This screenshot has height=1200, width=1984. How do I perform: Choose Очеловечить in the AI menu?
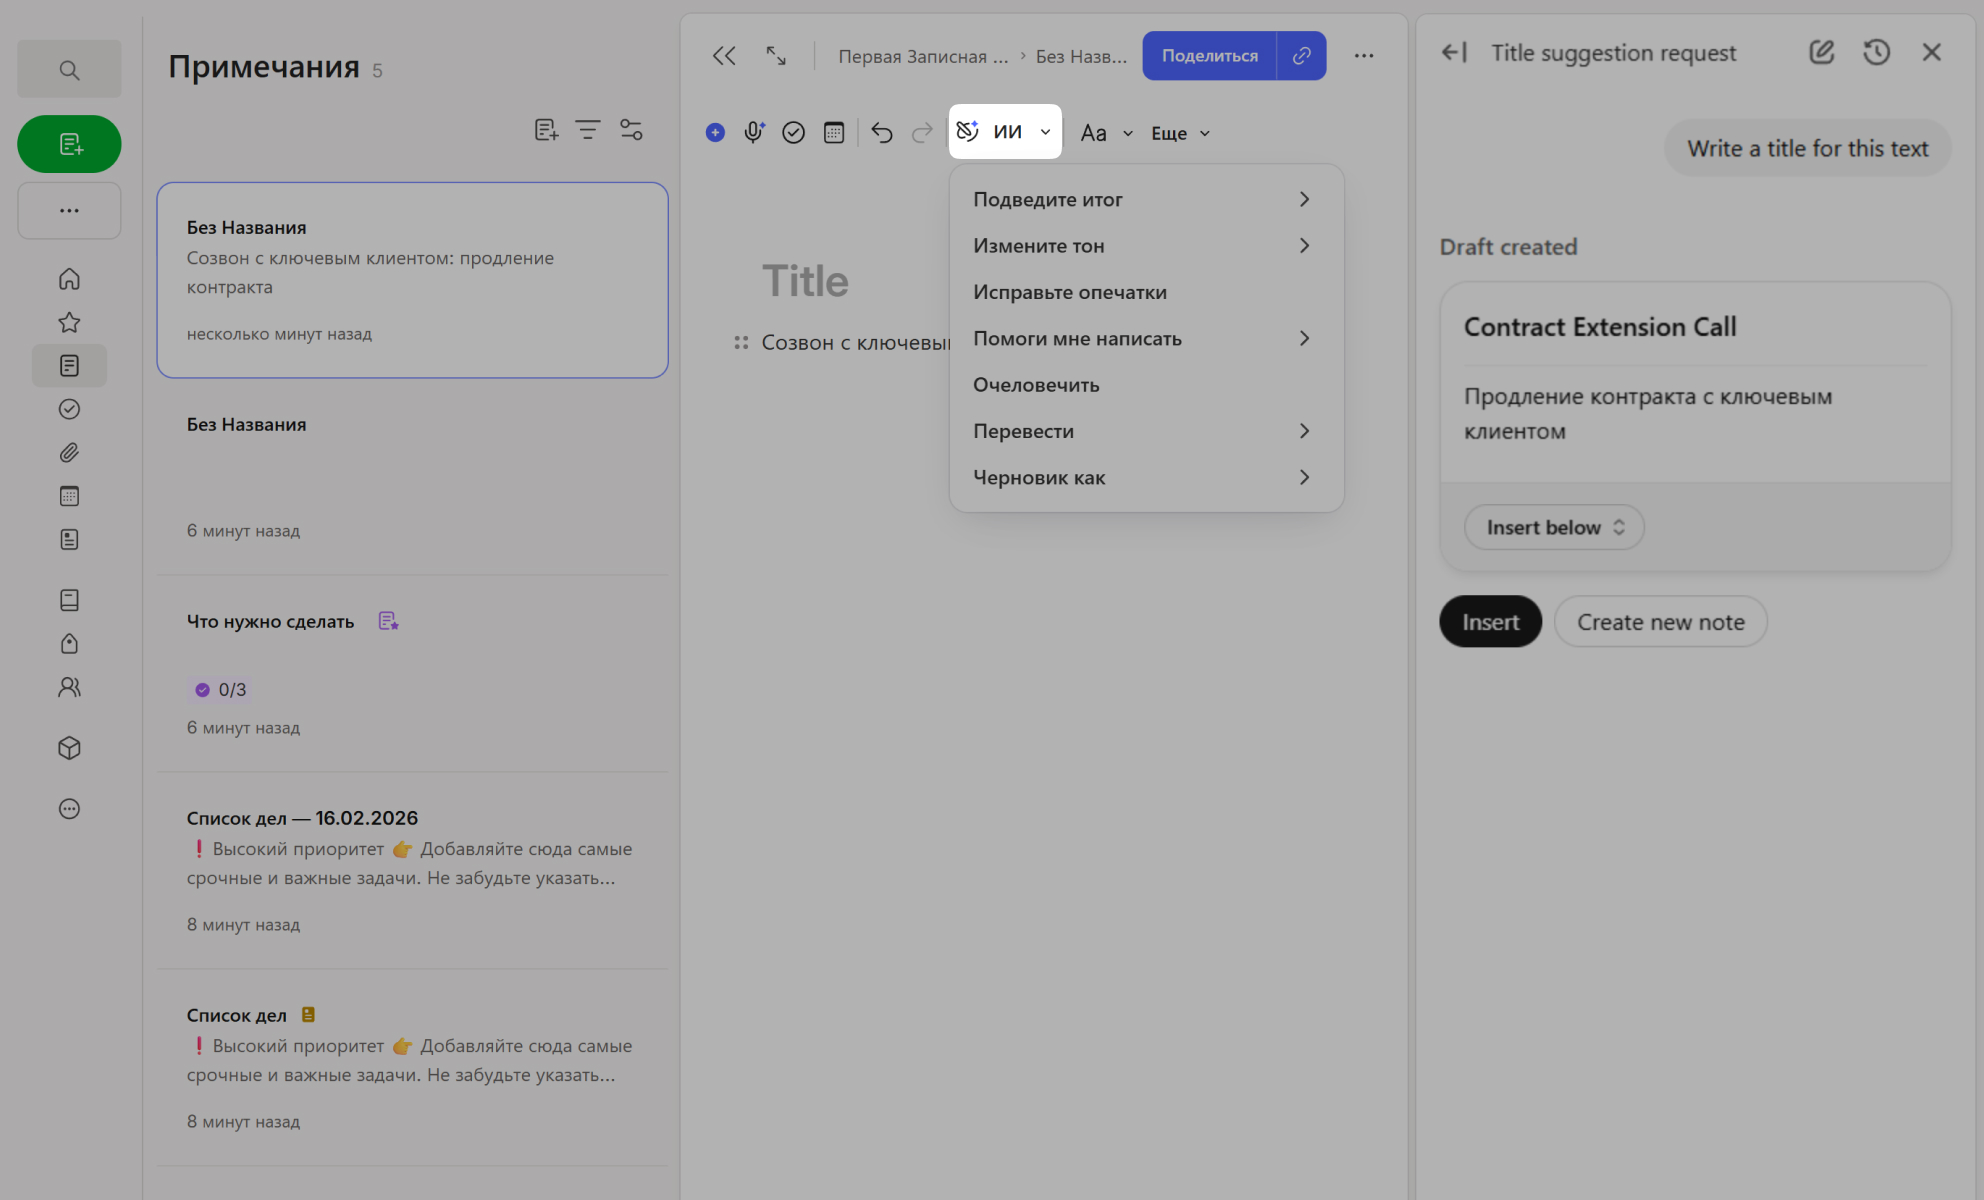pos(1036,384)
